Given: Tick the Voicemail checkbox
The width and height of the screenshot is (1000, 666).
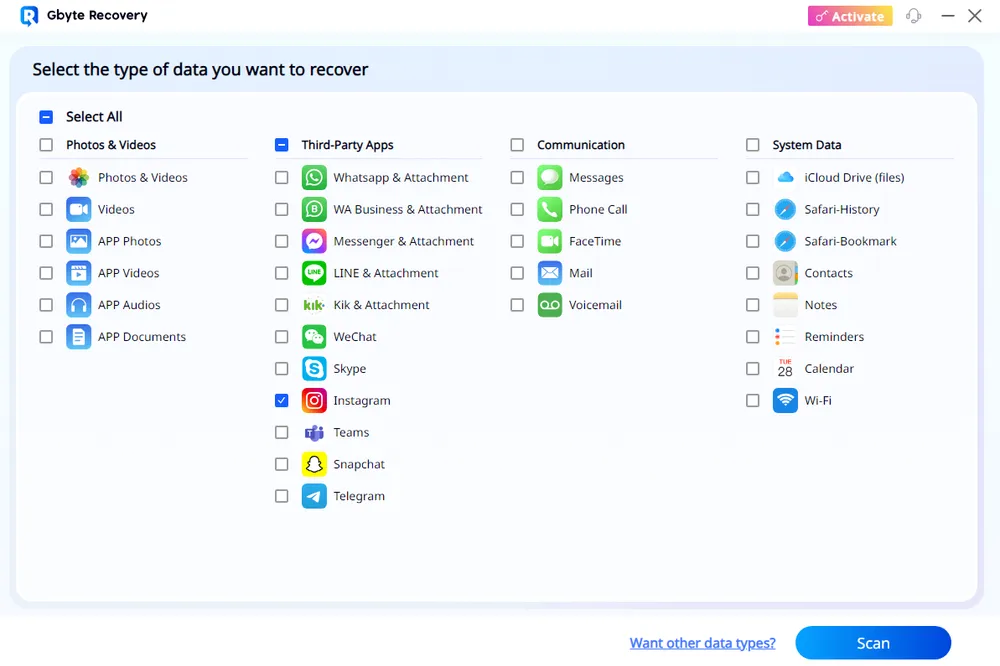Looking at the screenshot, I should [x=517, y=305].
